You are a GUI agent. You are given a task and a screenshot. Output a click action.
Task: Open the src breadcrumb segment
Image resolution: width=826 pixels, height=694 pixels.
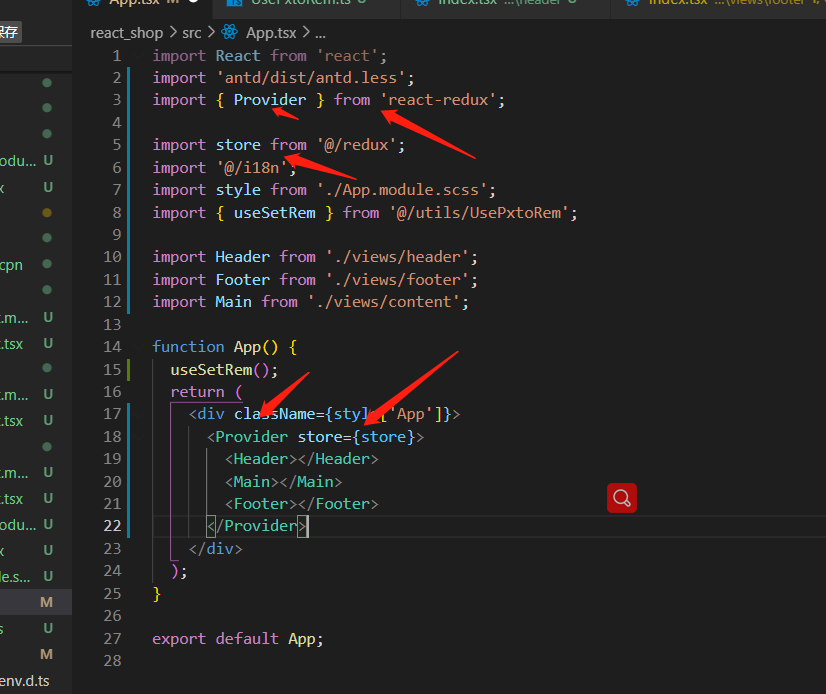[x=192, y=33]
